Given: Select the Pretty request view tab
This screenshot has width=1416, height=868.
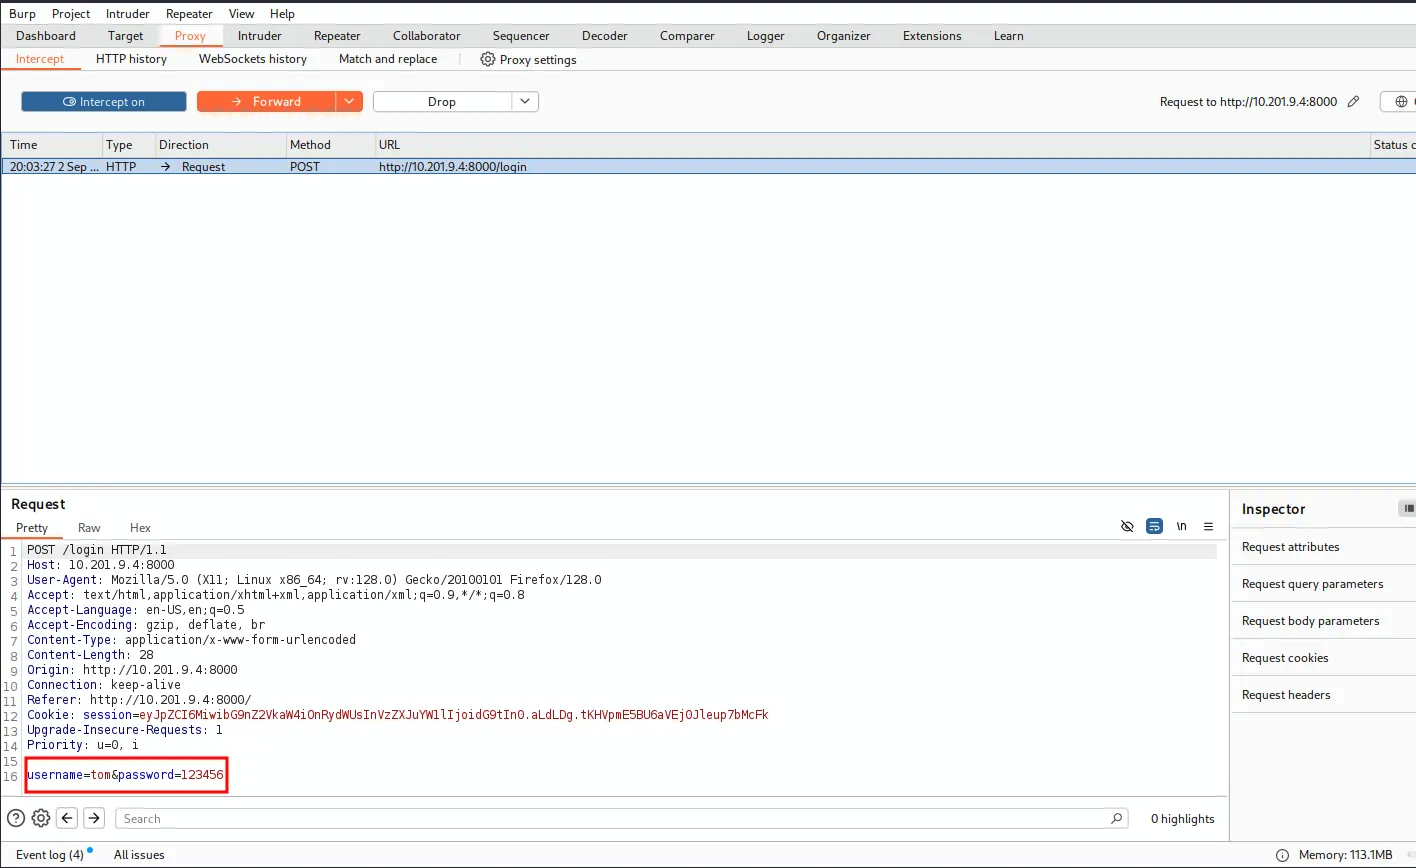Looking at the screenshot, I should point(32,527).
